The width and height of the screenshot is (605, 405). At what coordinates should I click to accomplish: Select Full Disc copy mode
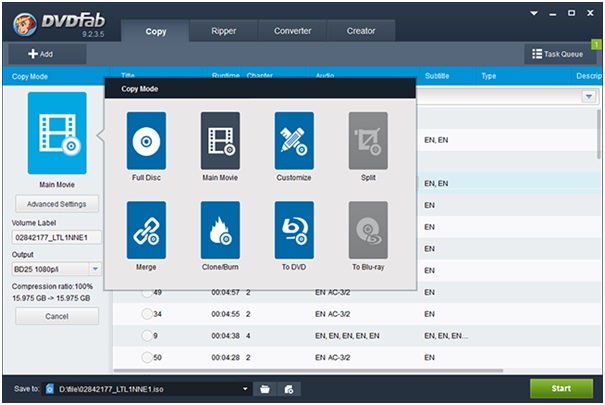(146, 141)
